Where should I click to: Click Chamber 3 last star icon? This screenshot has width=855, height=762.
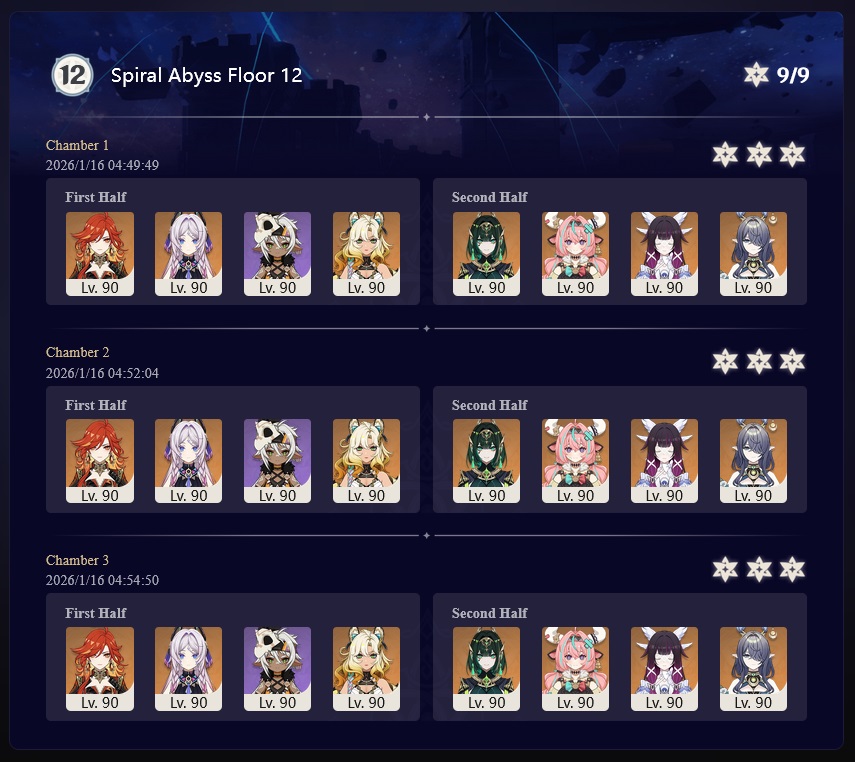coord(792,569)
